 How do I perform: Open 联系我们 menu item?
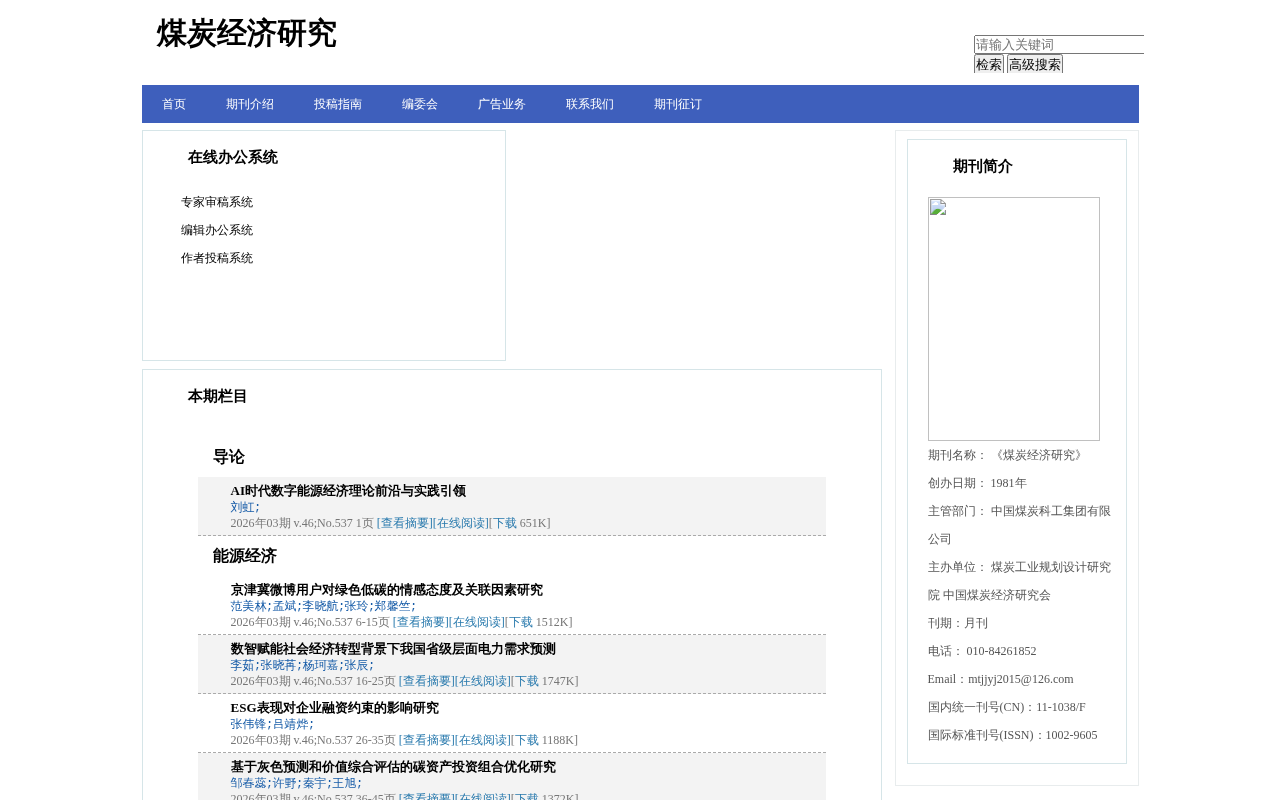click(590, 104)
